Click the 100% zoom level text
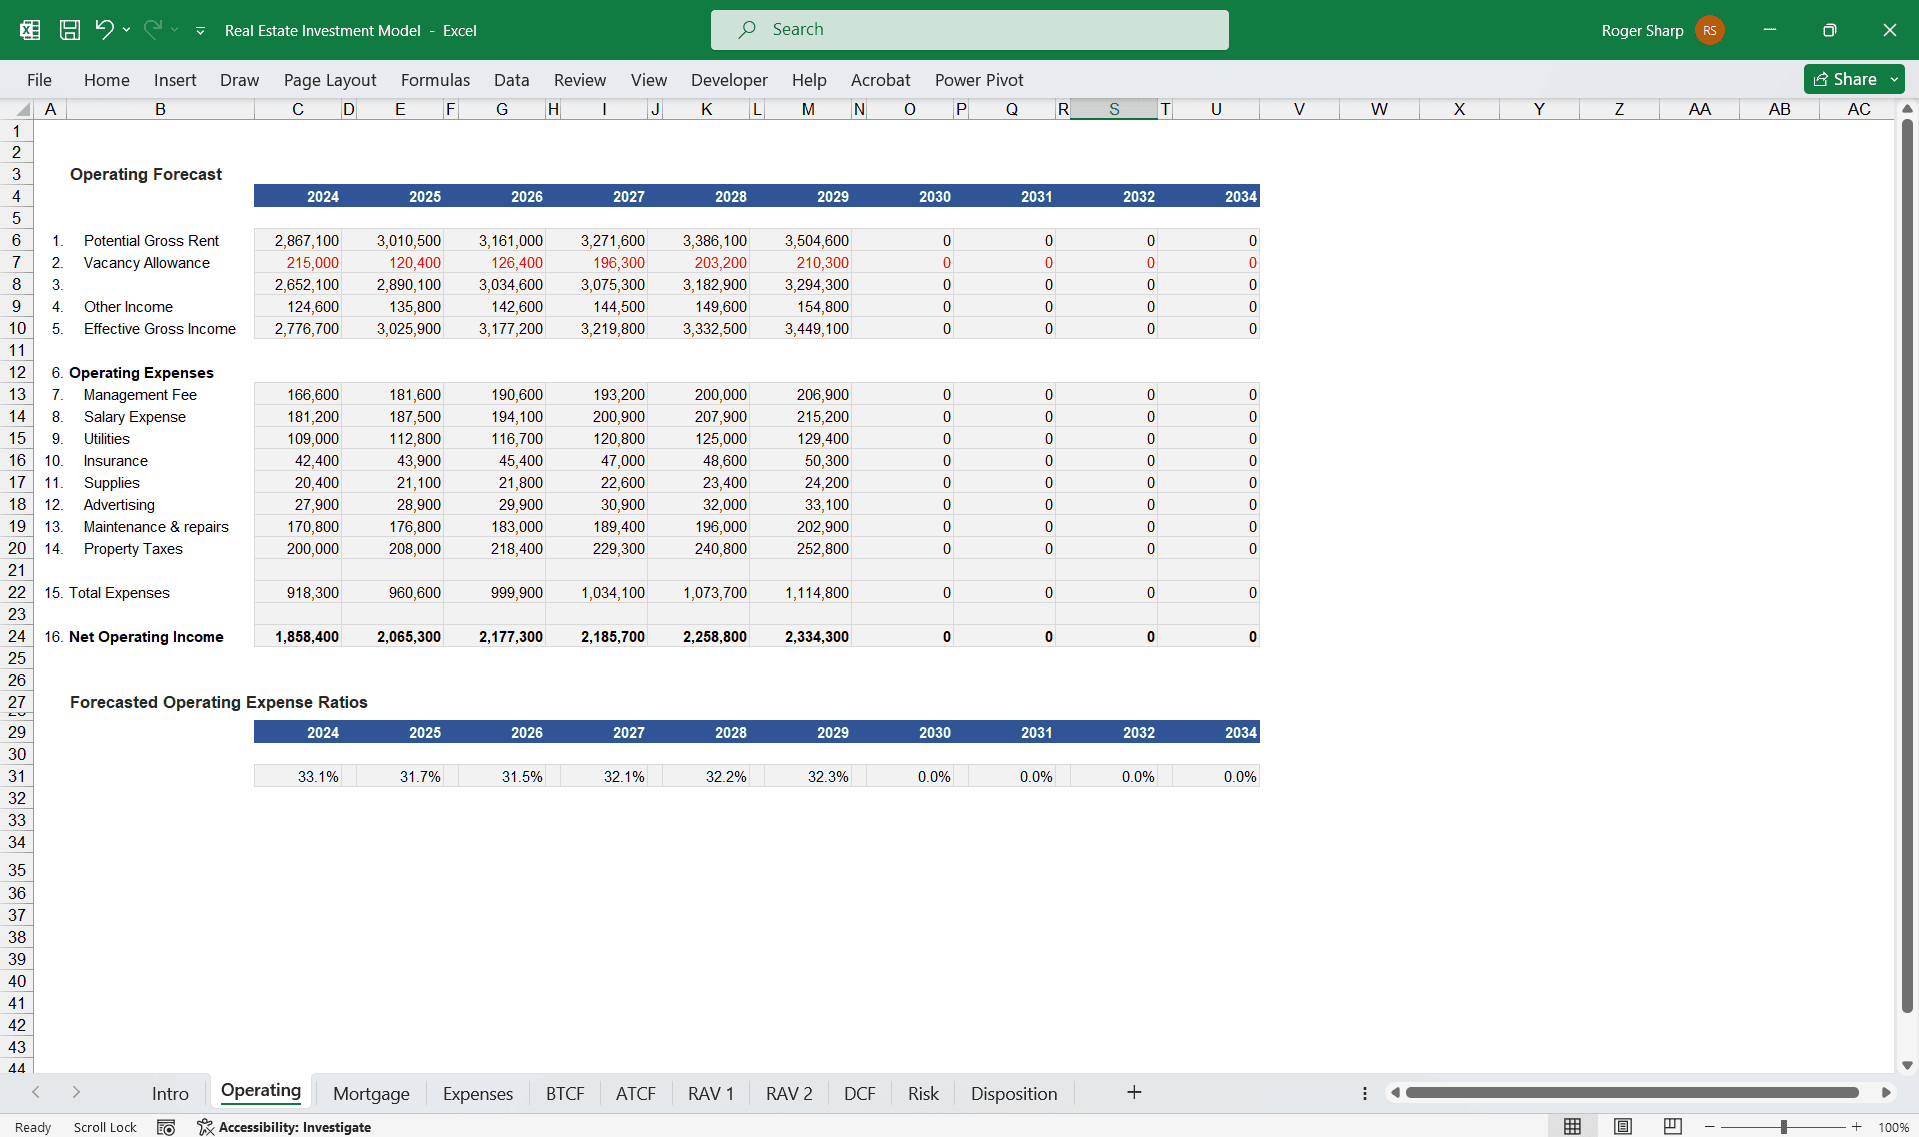This screenshot has width=1919, height=1137. [1893, 1127]
